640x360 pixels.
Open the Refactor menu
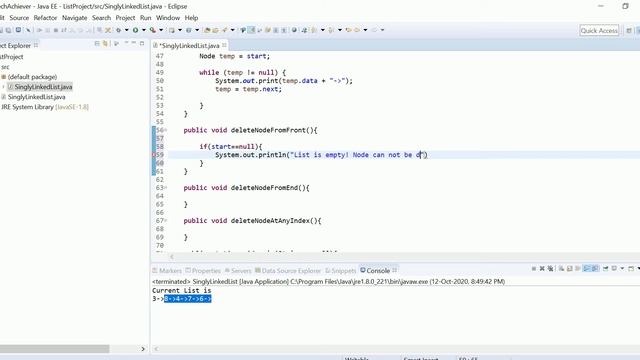45,18
